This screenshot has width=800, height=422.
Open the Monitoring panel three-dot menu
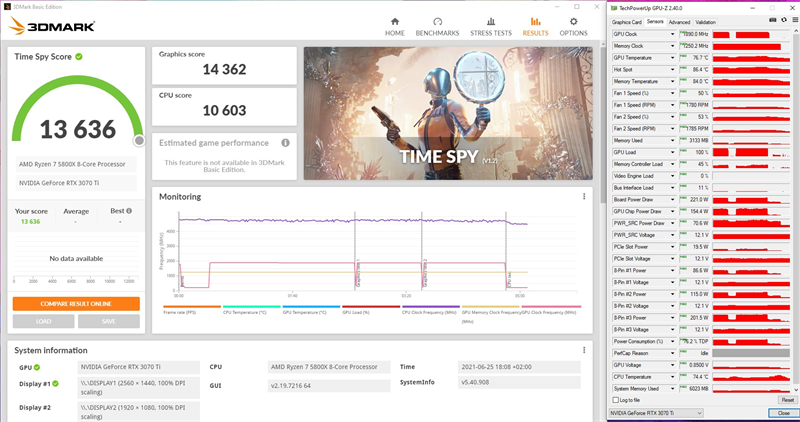(584, 197)
